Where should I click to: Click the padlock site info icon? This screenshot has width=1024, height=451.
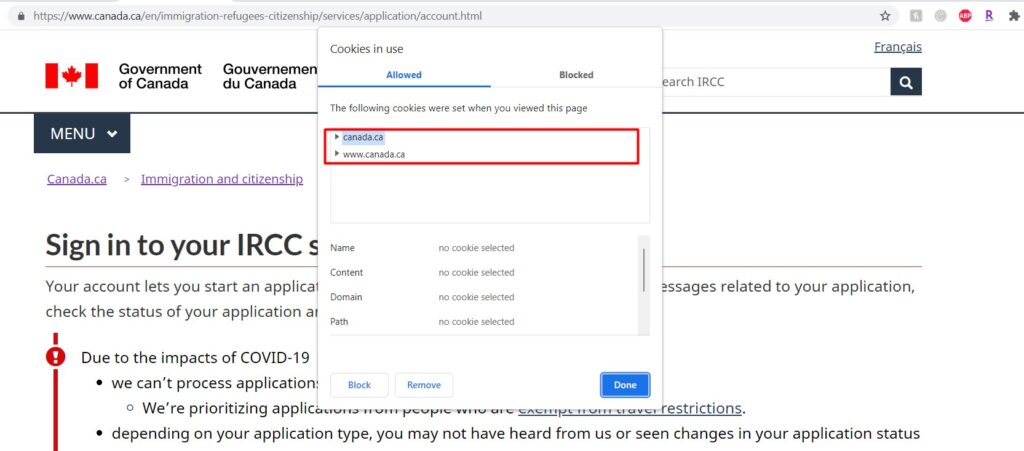tap(21, 16)
